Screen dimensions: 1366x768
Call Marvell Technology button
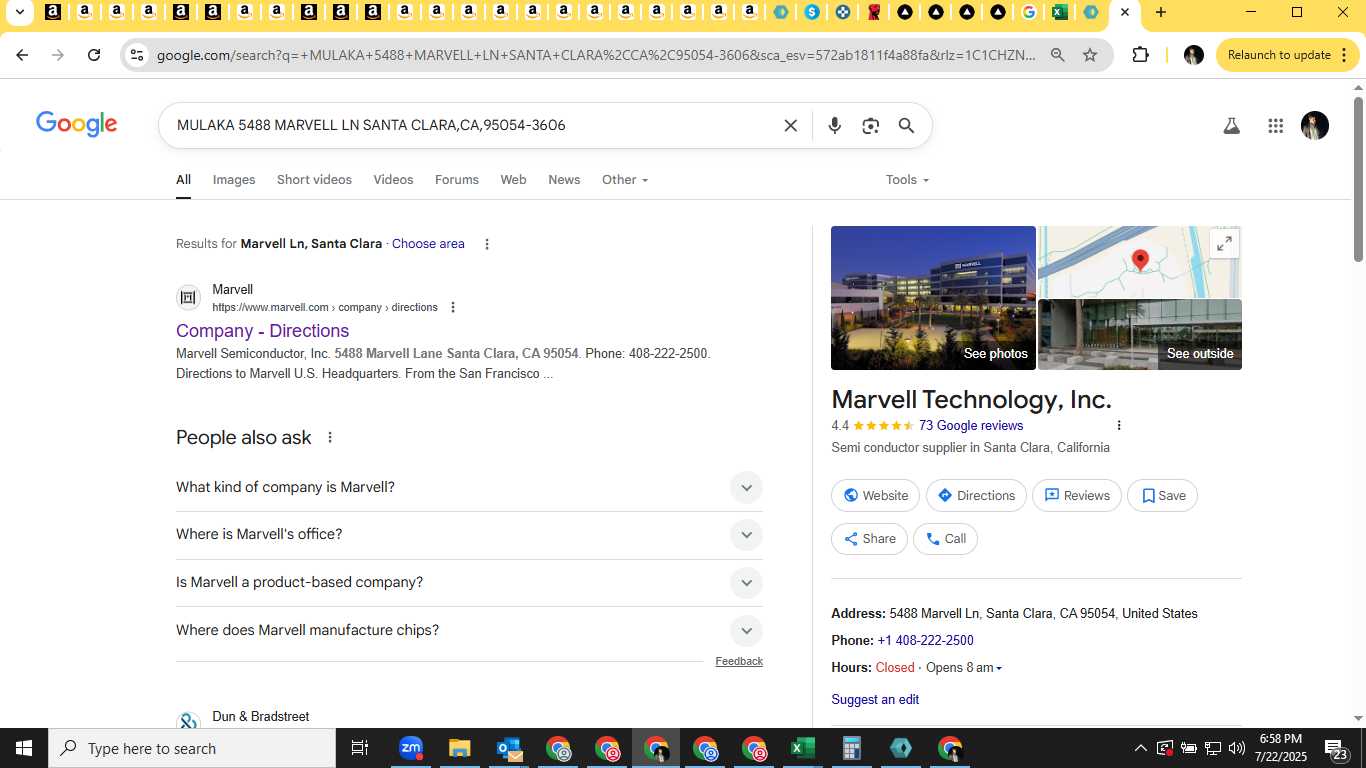[x=945, y=539]
